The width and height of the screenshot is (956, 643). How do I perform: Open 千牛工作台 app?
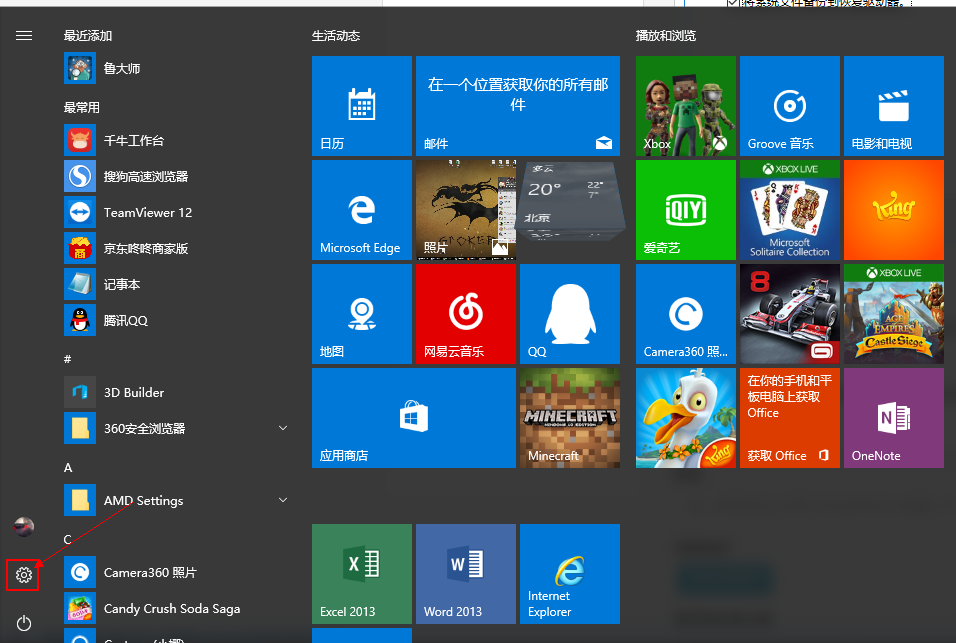coord(177,140)
